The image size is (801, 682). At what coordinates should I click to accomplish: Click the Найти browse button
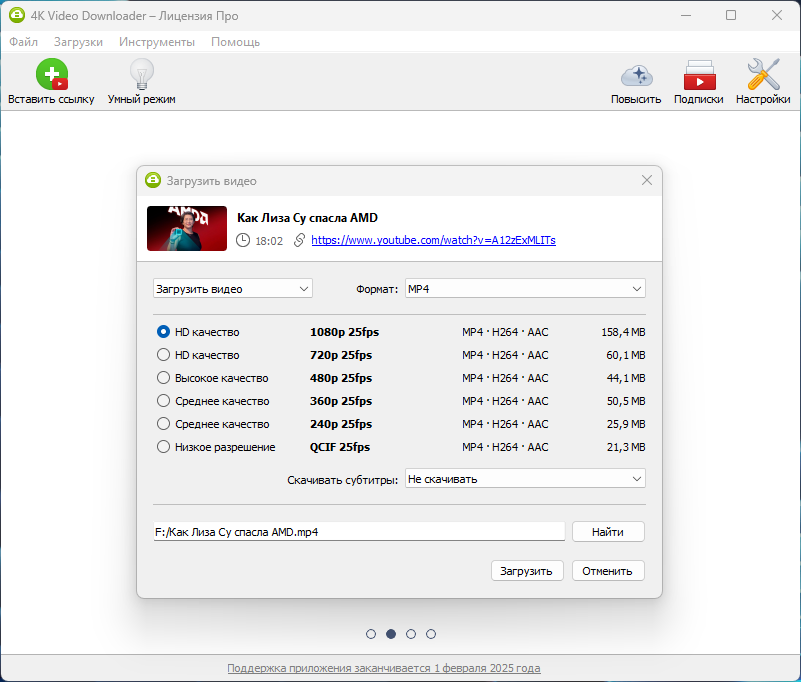point(608,532)
